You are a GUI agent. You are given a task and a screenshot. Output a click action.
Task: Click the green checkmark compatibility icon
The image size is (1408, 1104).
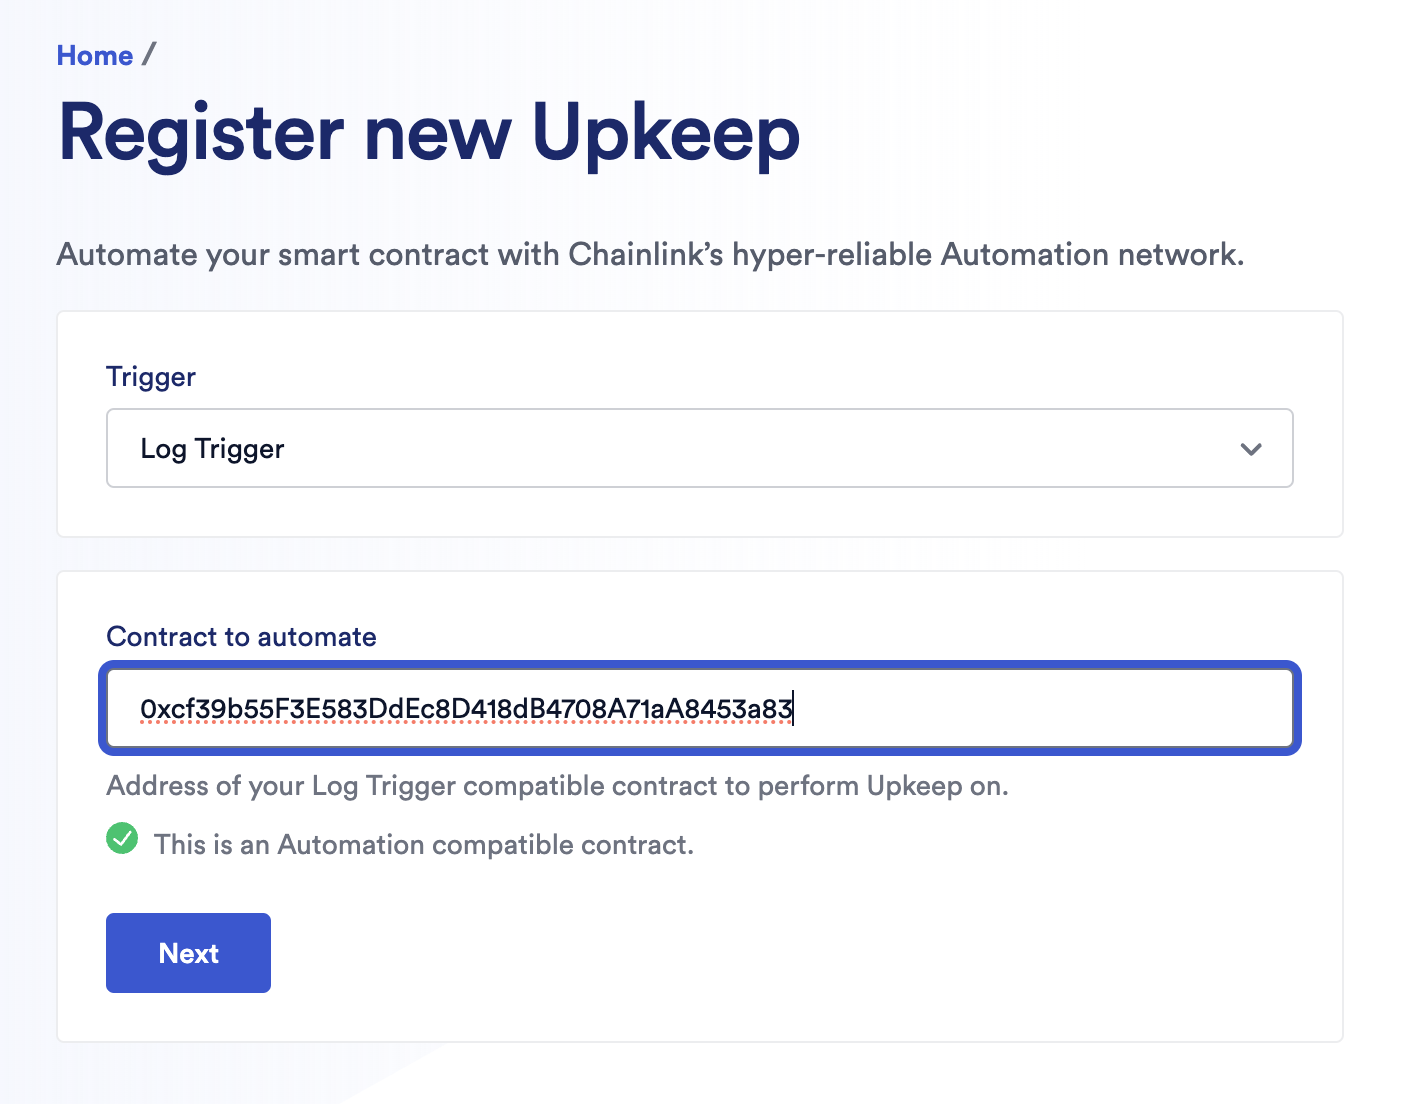tap(122, 839)
